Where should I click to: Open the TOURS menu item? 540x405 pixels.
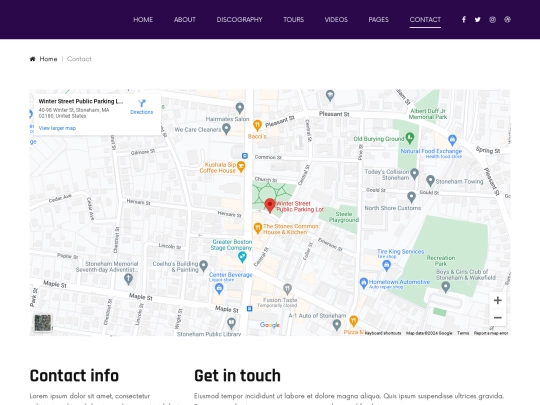[293, 20]
